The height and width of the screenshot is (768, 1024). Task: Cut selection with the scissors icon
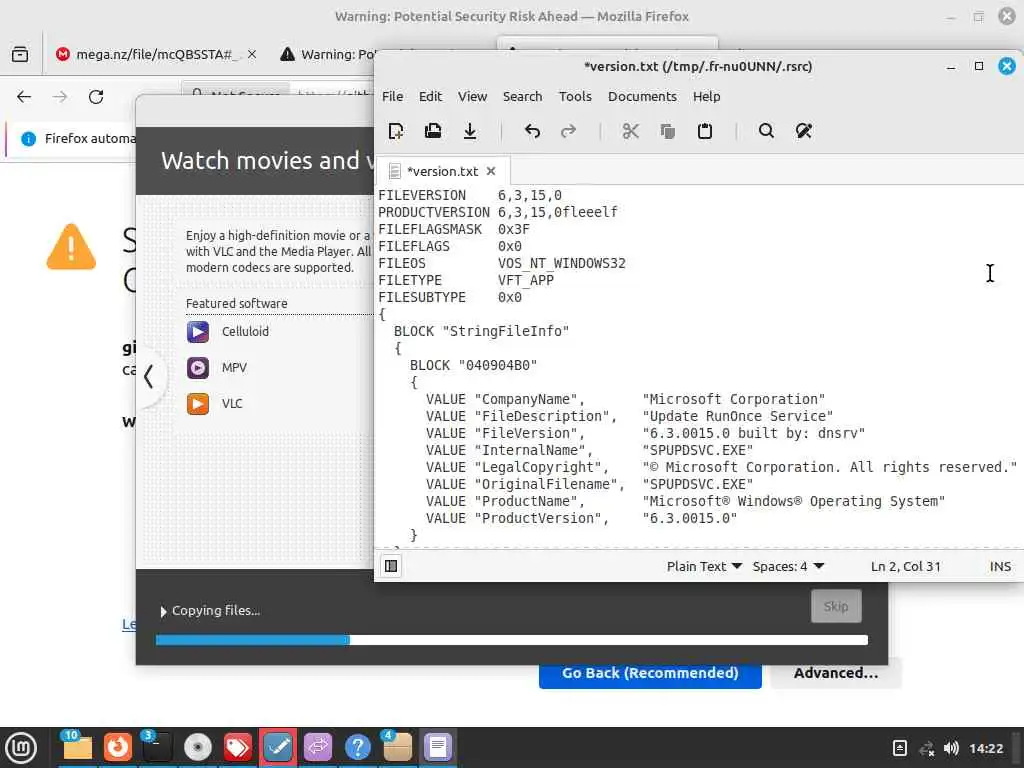pyautogui.click(x=630, y=131)
